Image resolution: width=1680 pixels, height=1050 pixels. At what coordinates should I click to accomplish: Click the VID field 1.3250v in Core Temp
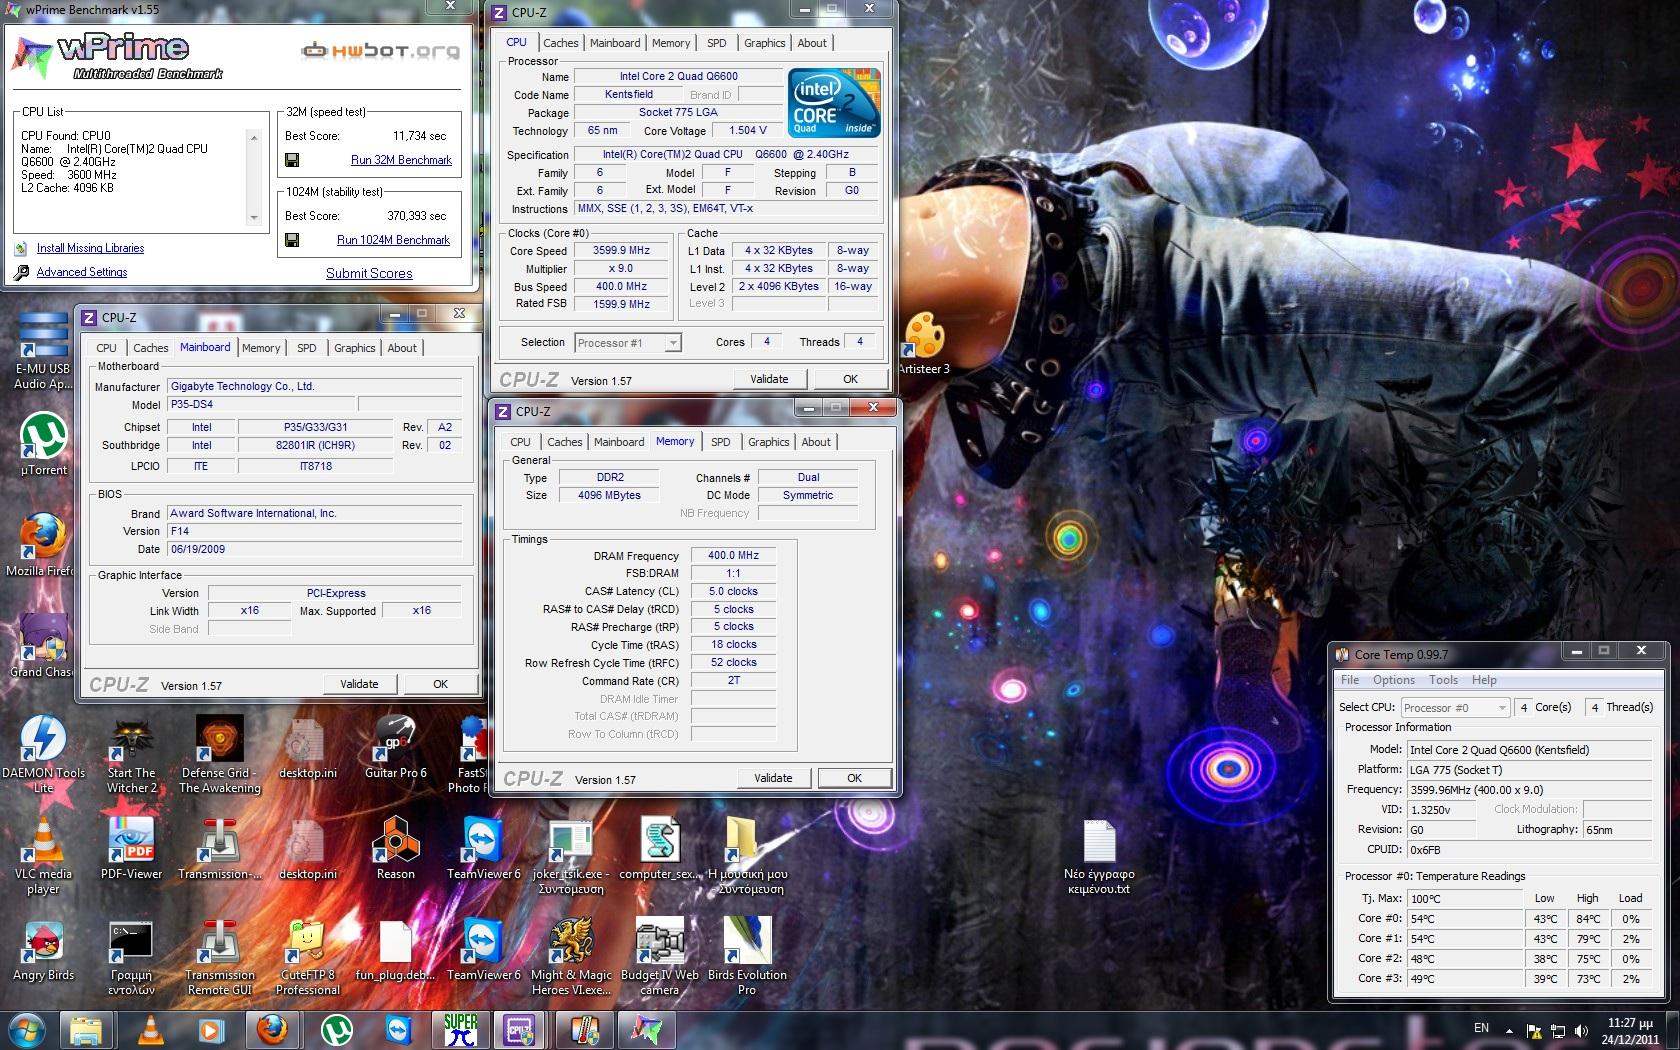[x=1441, y=810]
